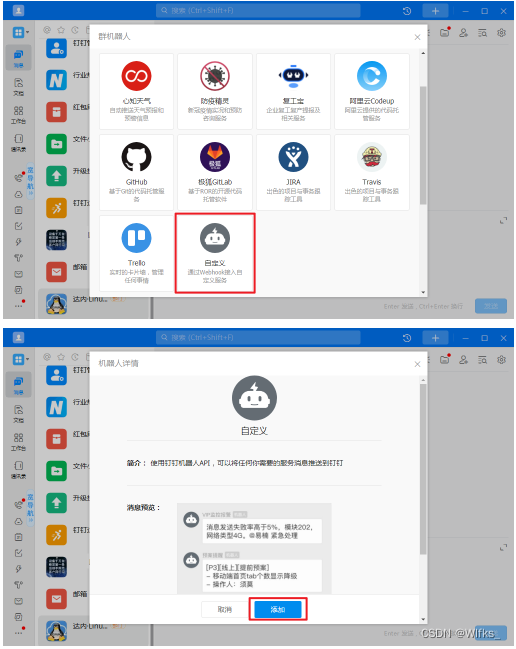Focus search box above 机器人详情 dialog
This screenshot has height=649, width=516.
[x=258, y=337]
